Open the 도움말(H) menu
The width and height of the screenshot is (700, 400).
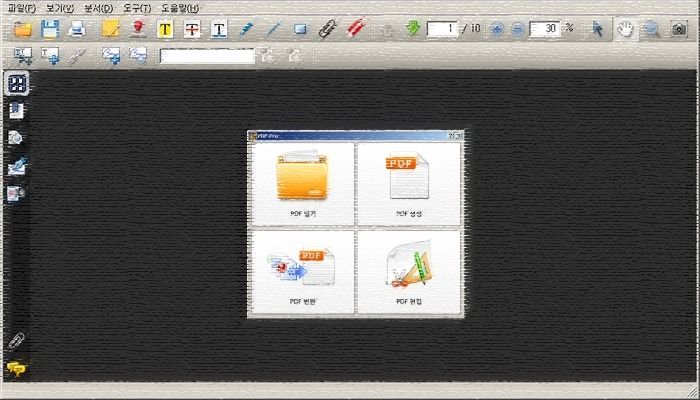180,8
